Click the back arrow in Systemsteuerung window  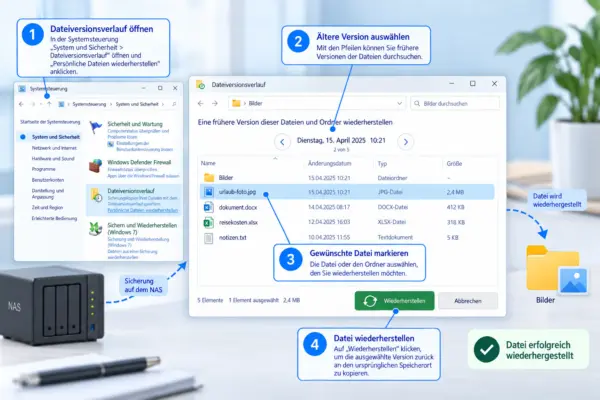coord(21,104)
